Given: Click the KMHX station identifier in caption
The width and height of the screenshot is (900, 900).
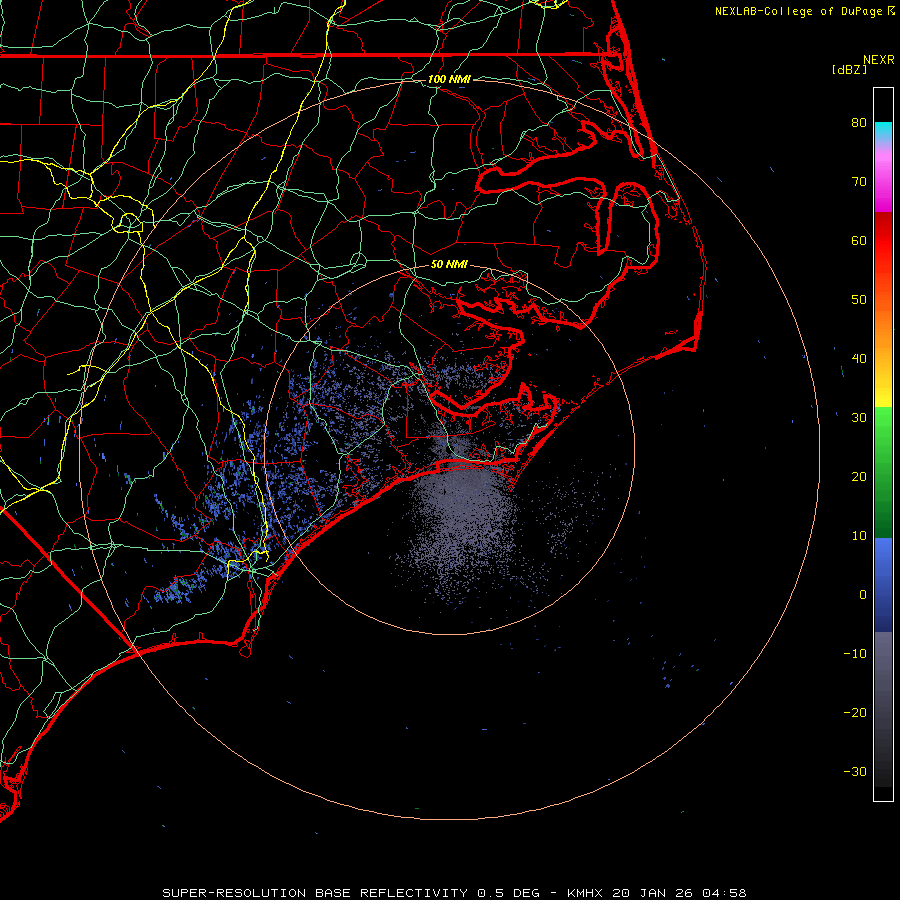Looking at the screenshot, I should [x=584, y=893].
